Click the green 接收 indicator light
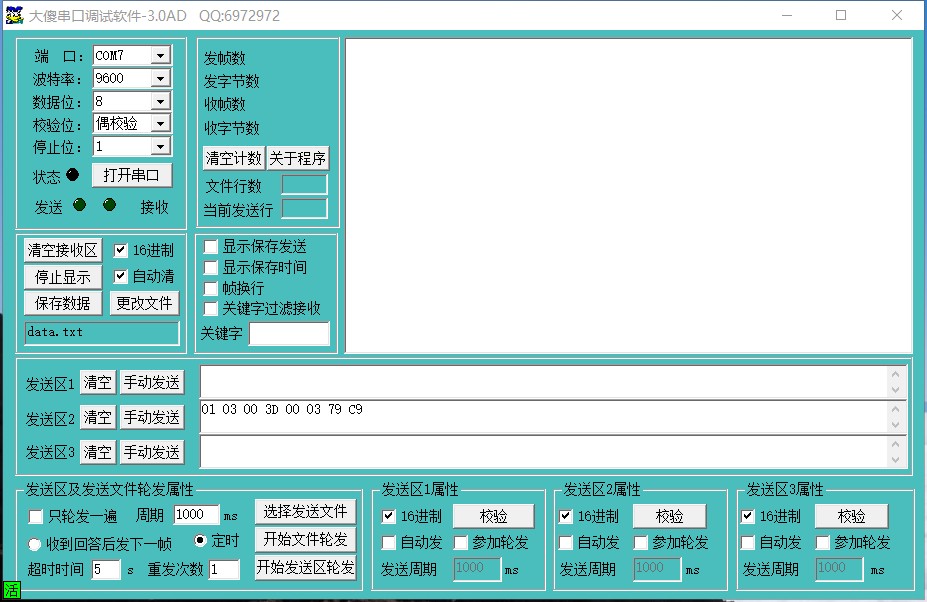 109,205
